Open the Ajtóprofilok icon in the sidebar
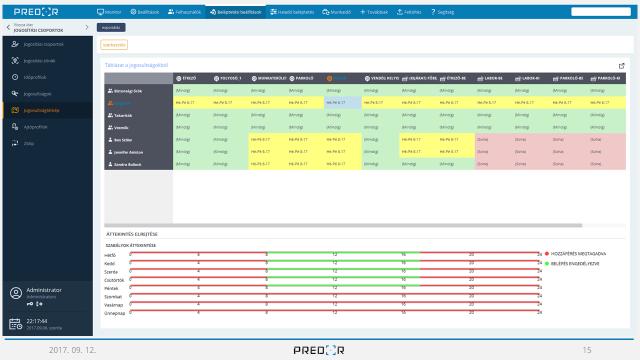The height and width of the screenshot is (360, 640). [15, 127]
